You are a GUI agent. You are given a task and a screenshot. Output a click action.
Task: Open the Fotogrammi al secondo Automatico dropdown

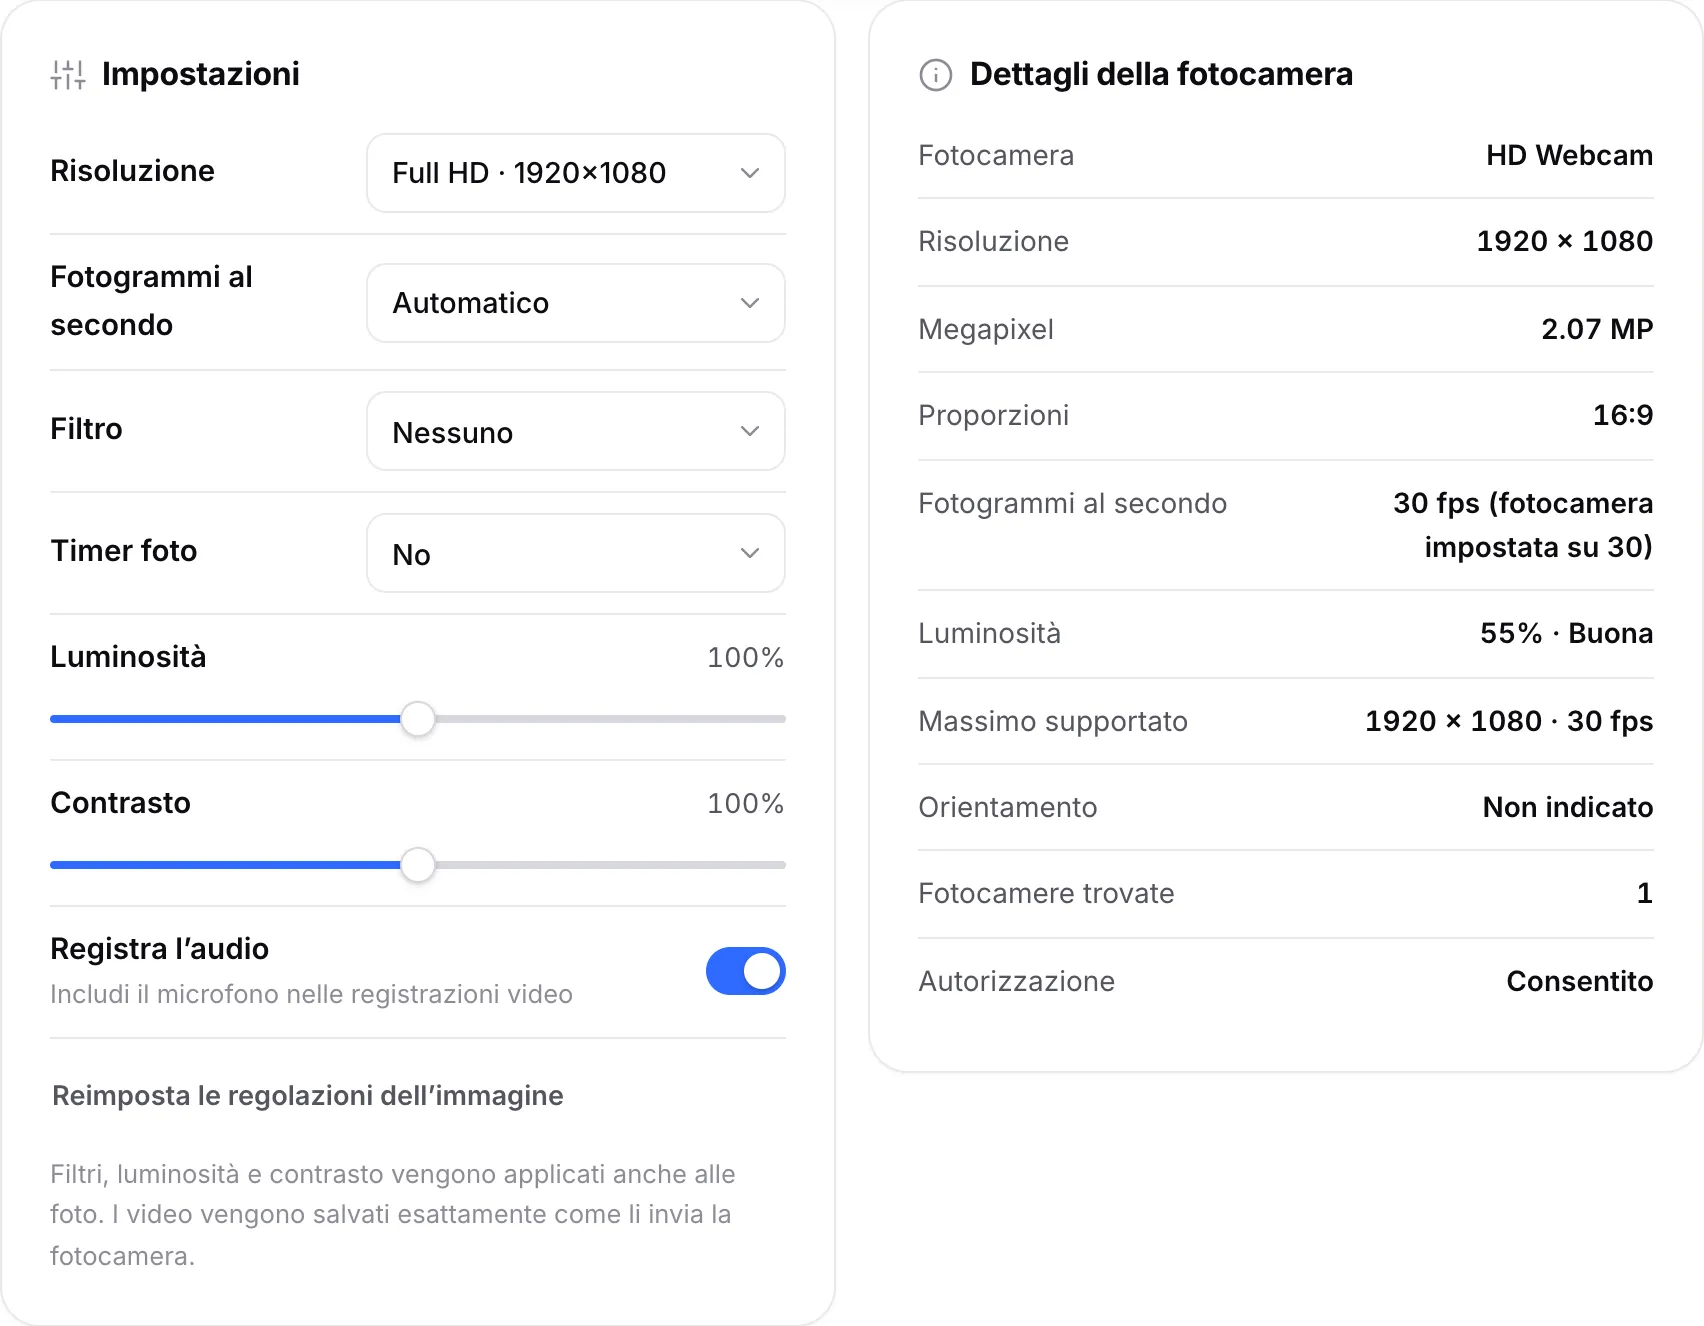click(576, 303)
